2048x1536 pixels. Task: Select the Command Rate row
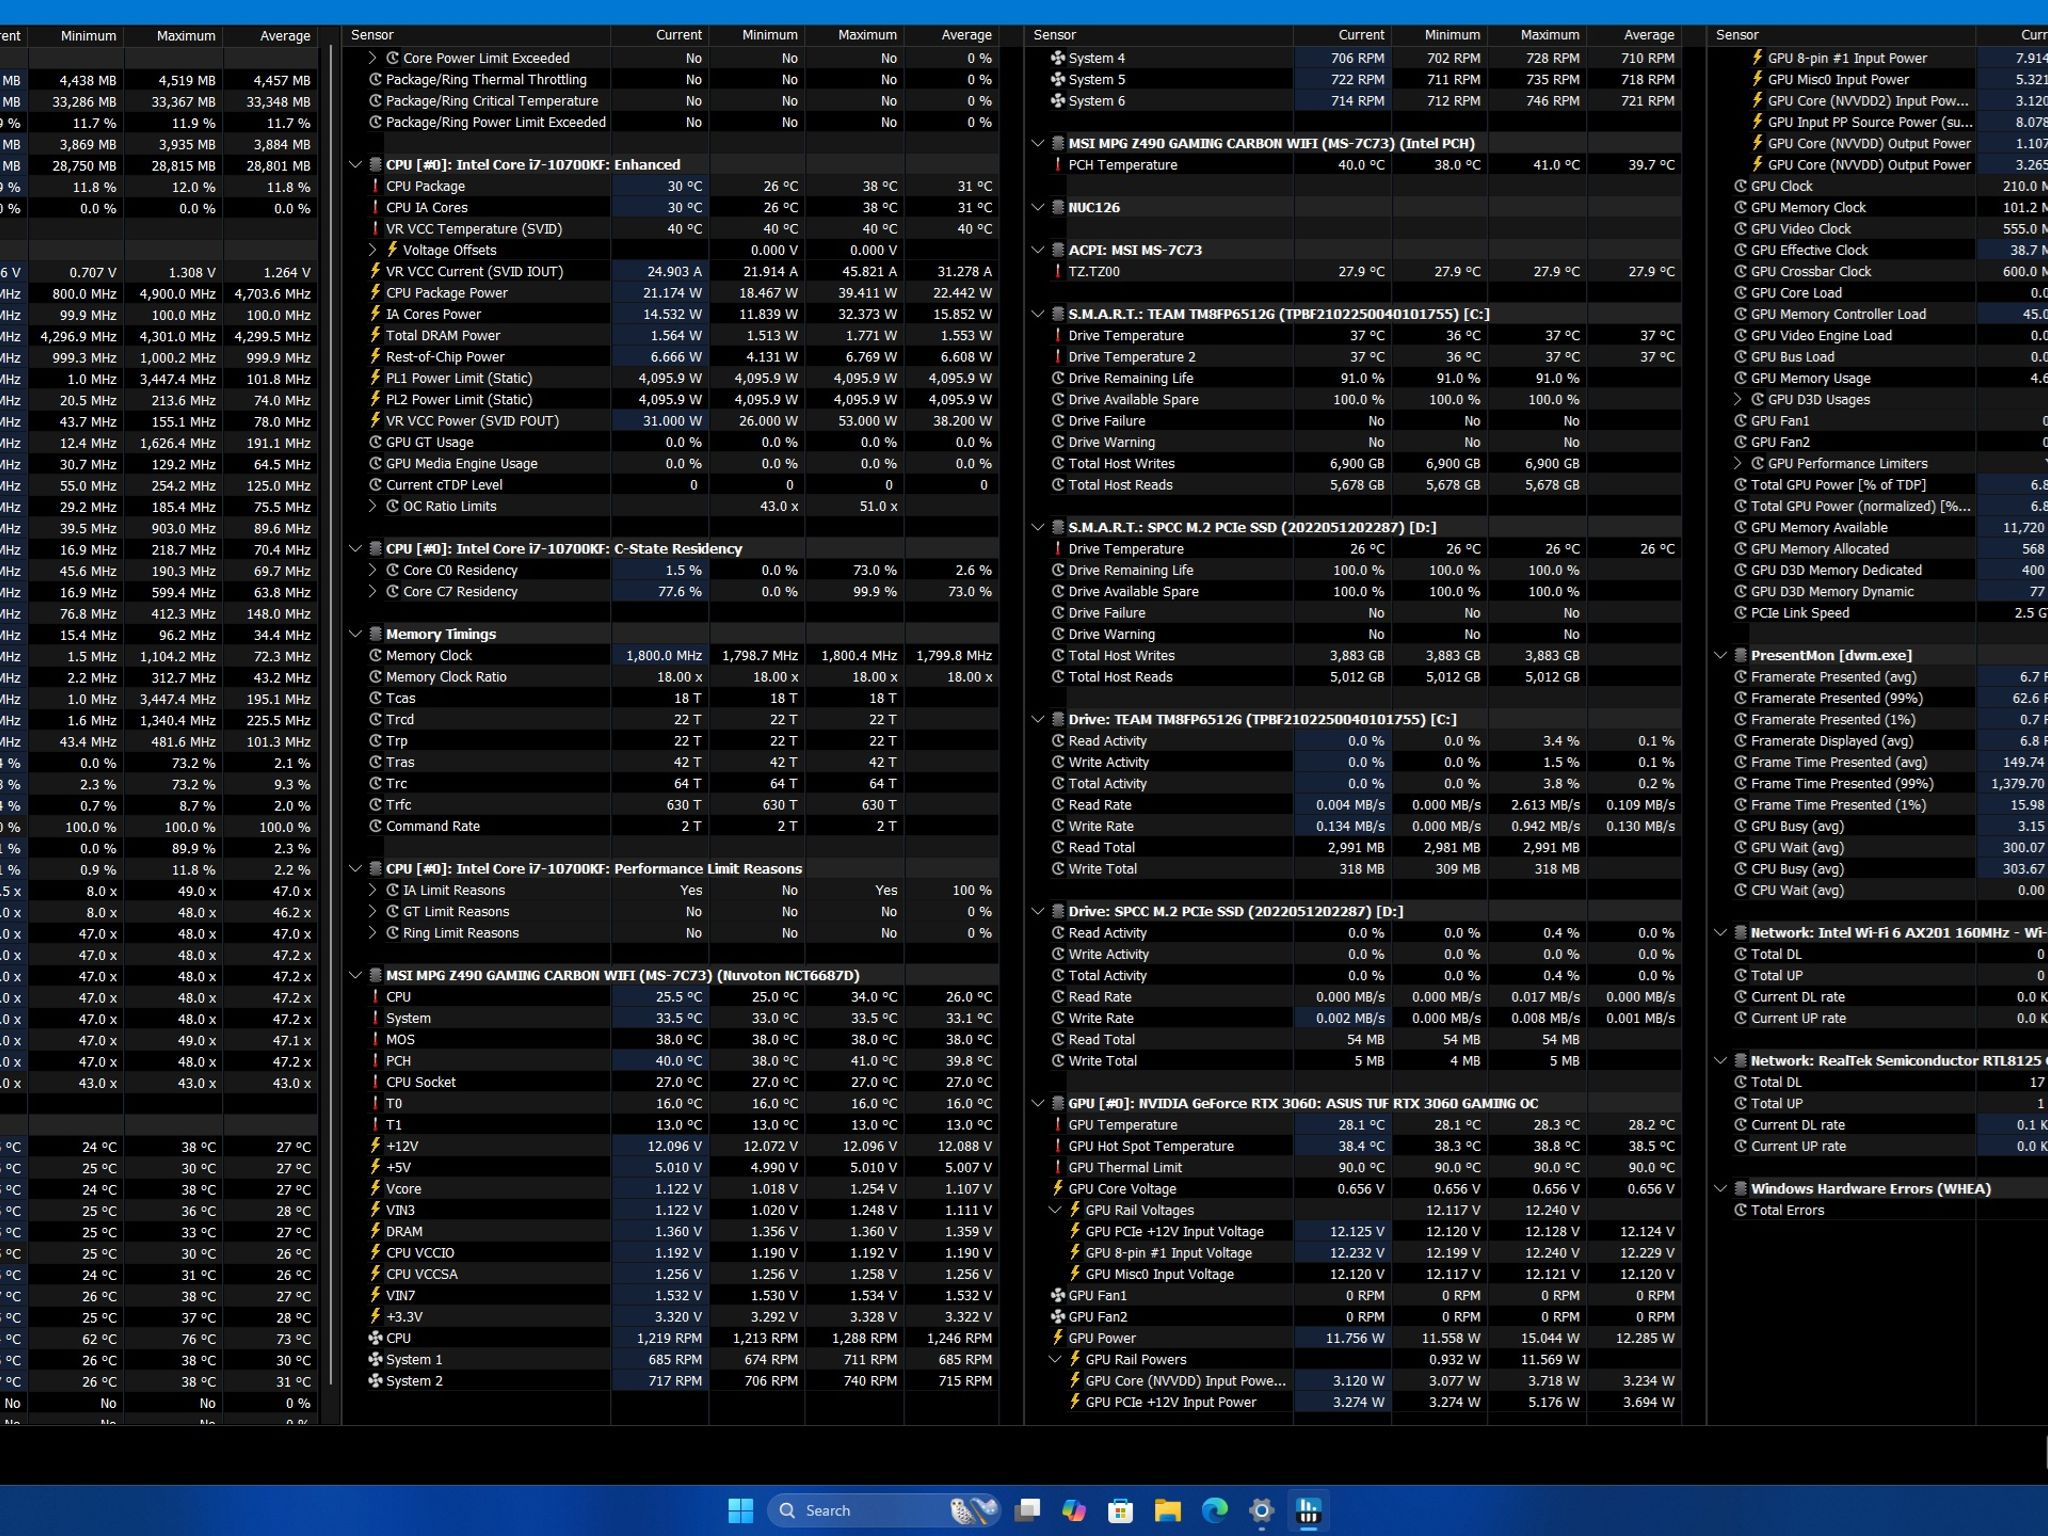(672, 826)
